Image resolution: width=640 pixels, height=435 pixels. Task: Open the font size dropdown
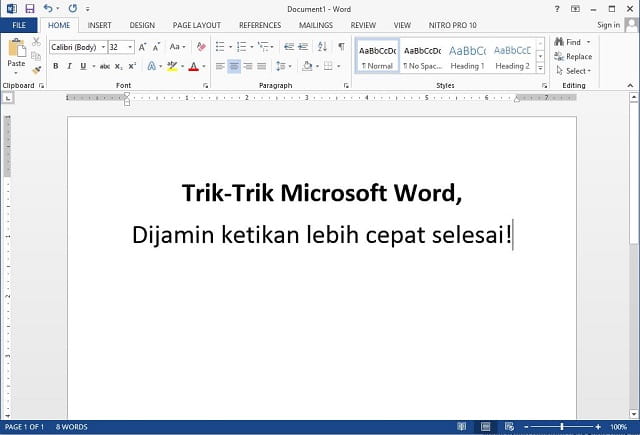130,47
